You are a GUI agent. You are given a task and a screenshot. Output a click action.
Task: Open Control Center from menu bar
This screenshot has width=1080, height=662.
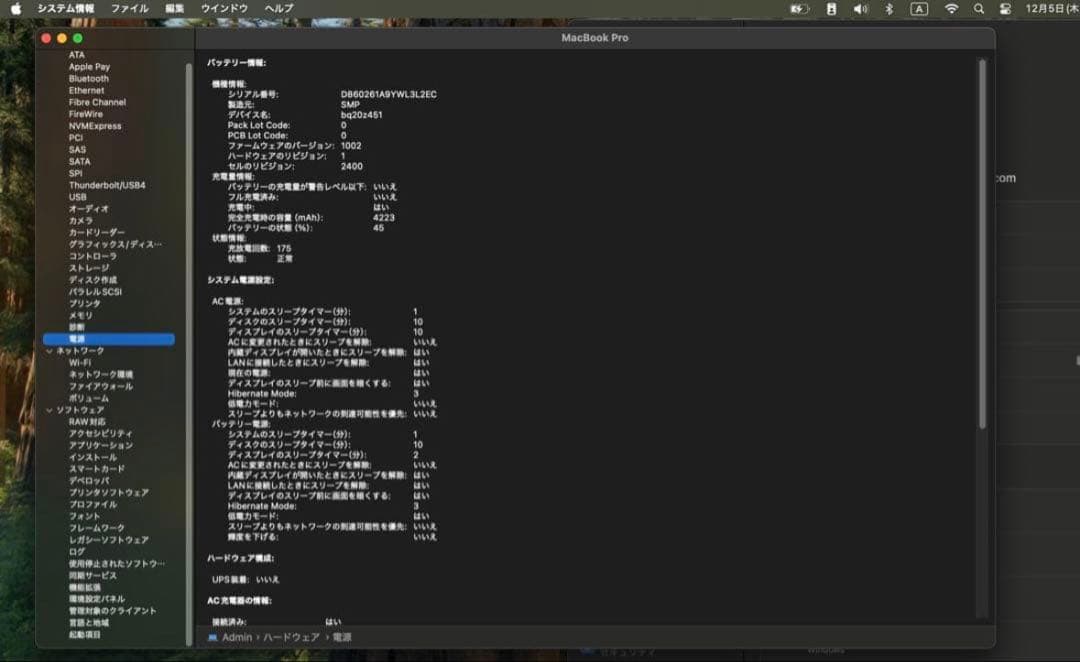[1005, 8]
